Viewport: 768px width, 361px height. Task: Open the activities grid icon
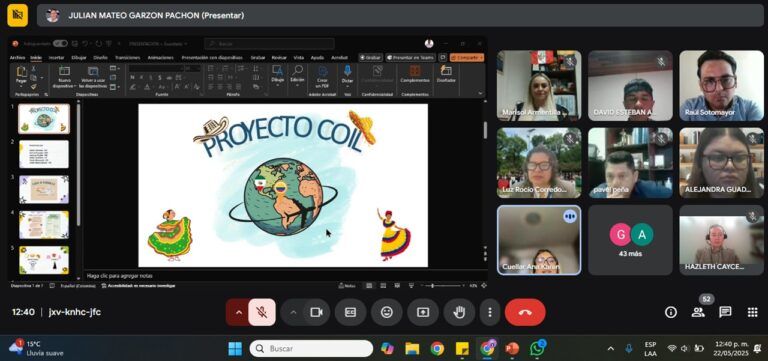(753, 313)
